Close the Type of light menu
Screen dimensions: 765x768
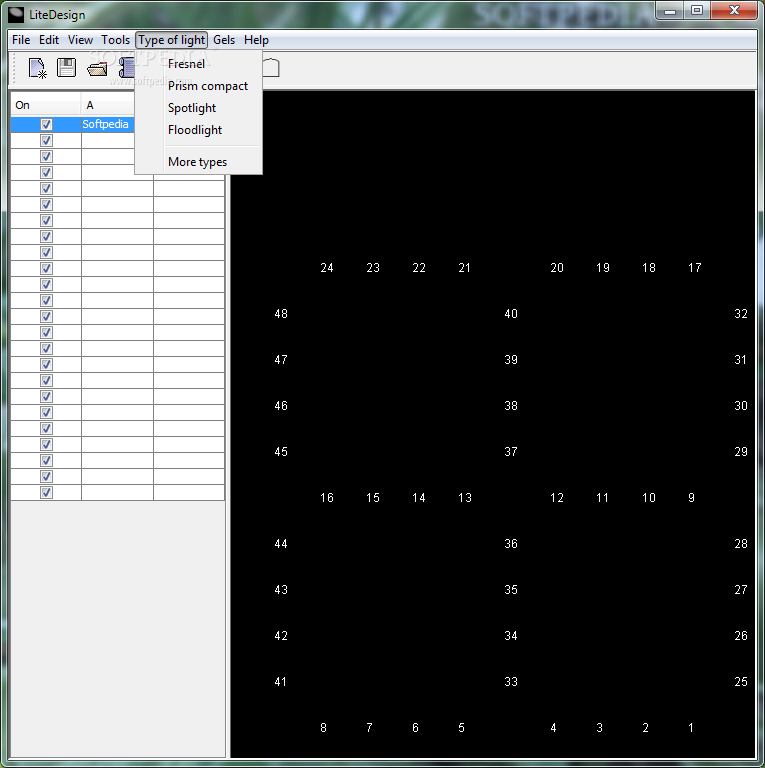point(171,40)
